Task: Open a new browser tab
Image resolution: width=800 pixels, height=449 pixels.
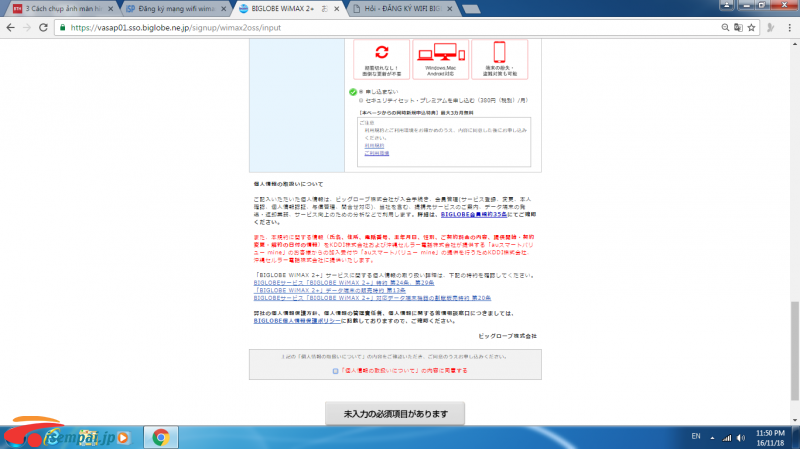Action: coord(471,9)
